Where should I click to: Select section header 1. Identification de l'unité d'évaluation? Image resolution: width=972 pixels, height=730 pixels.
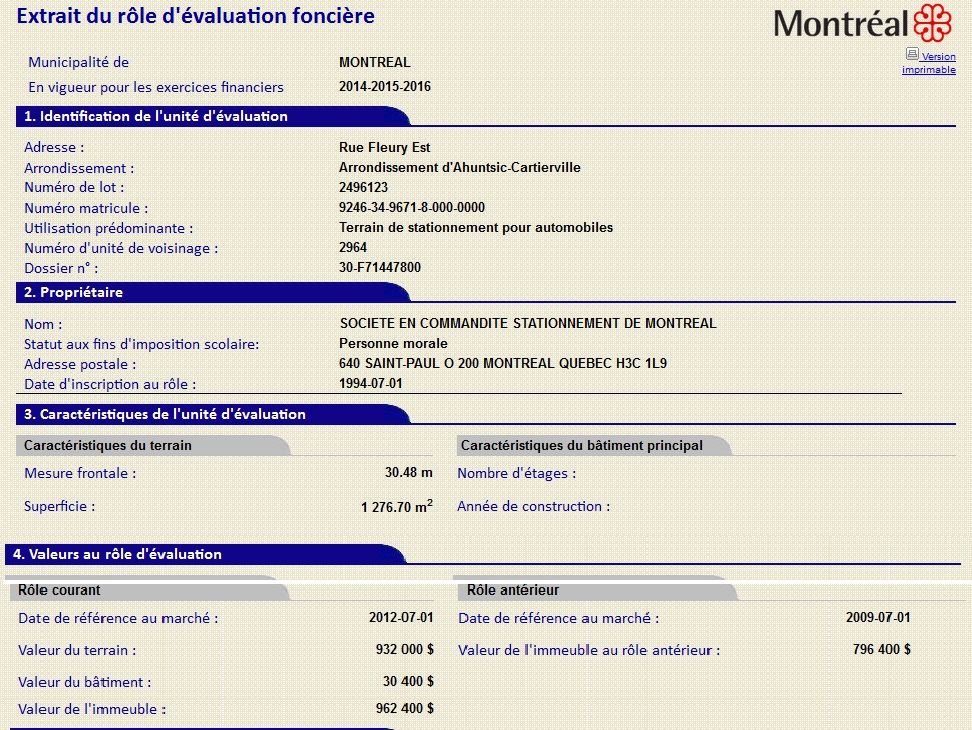pyautogui.click(x=156, y=116)
